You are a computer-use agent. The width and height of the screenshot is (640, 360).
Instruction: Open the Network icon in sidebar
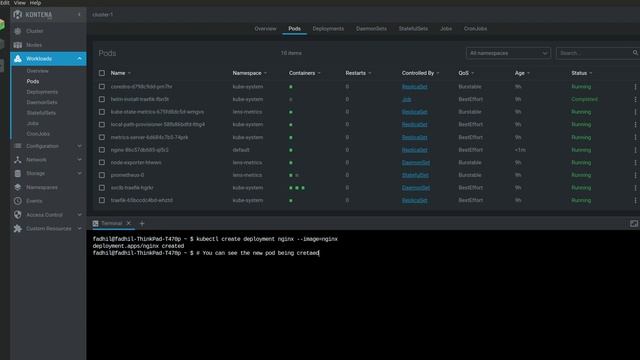point(18,160)
